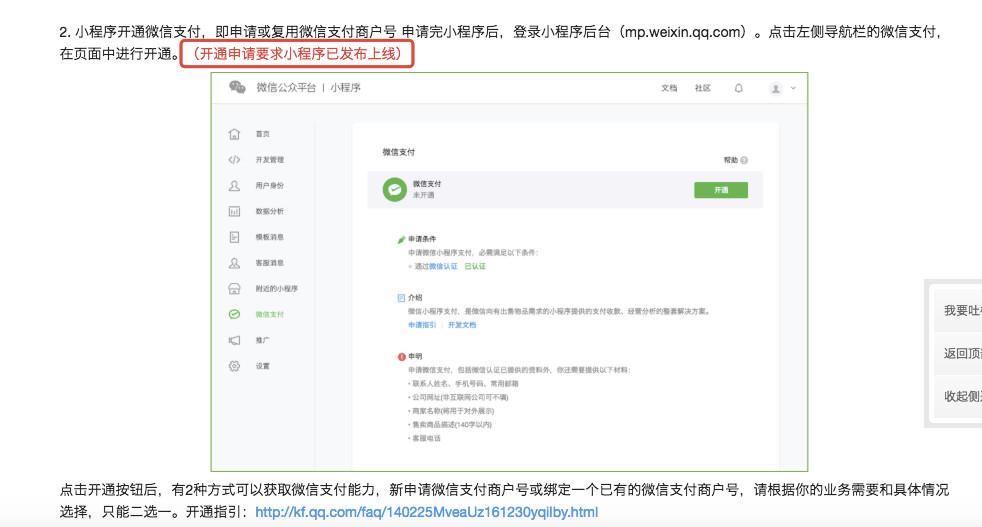
Task: Open the 申请指引 link
Action: tap(421, 325)
